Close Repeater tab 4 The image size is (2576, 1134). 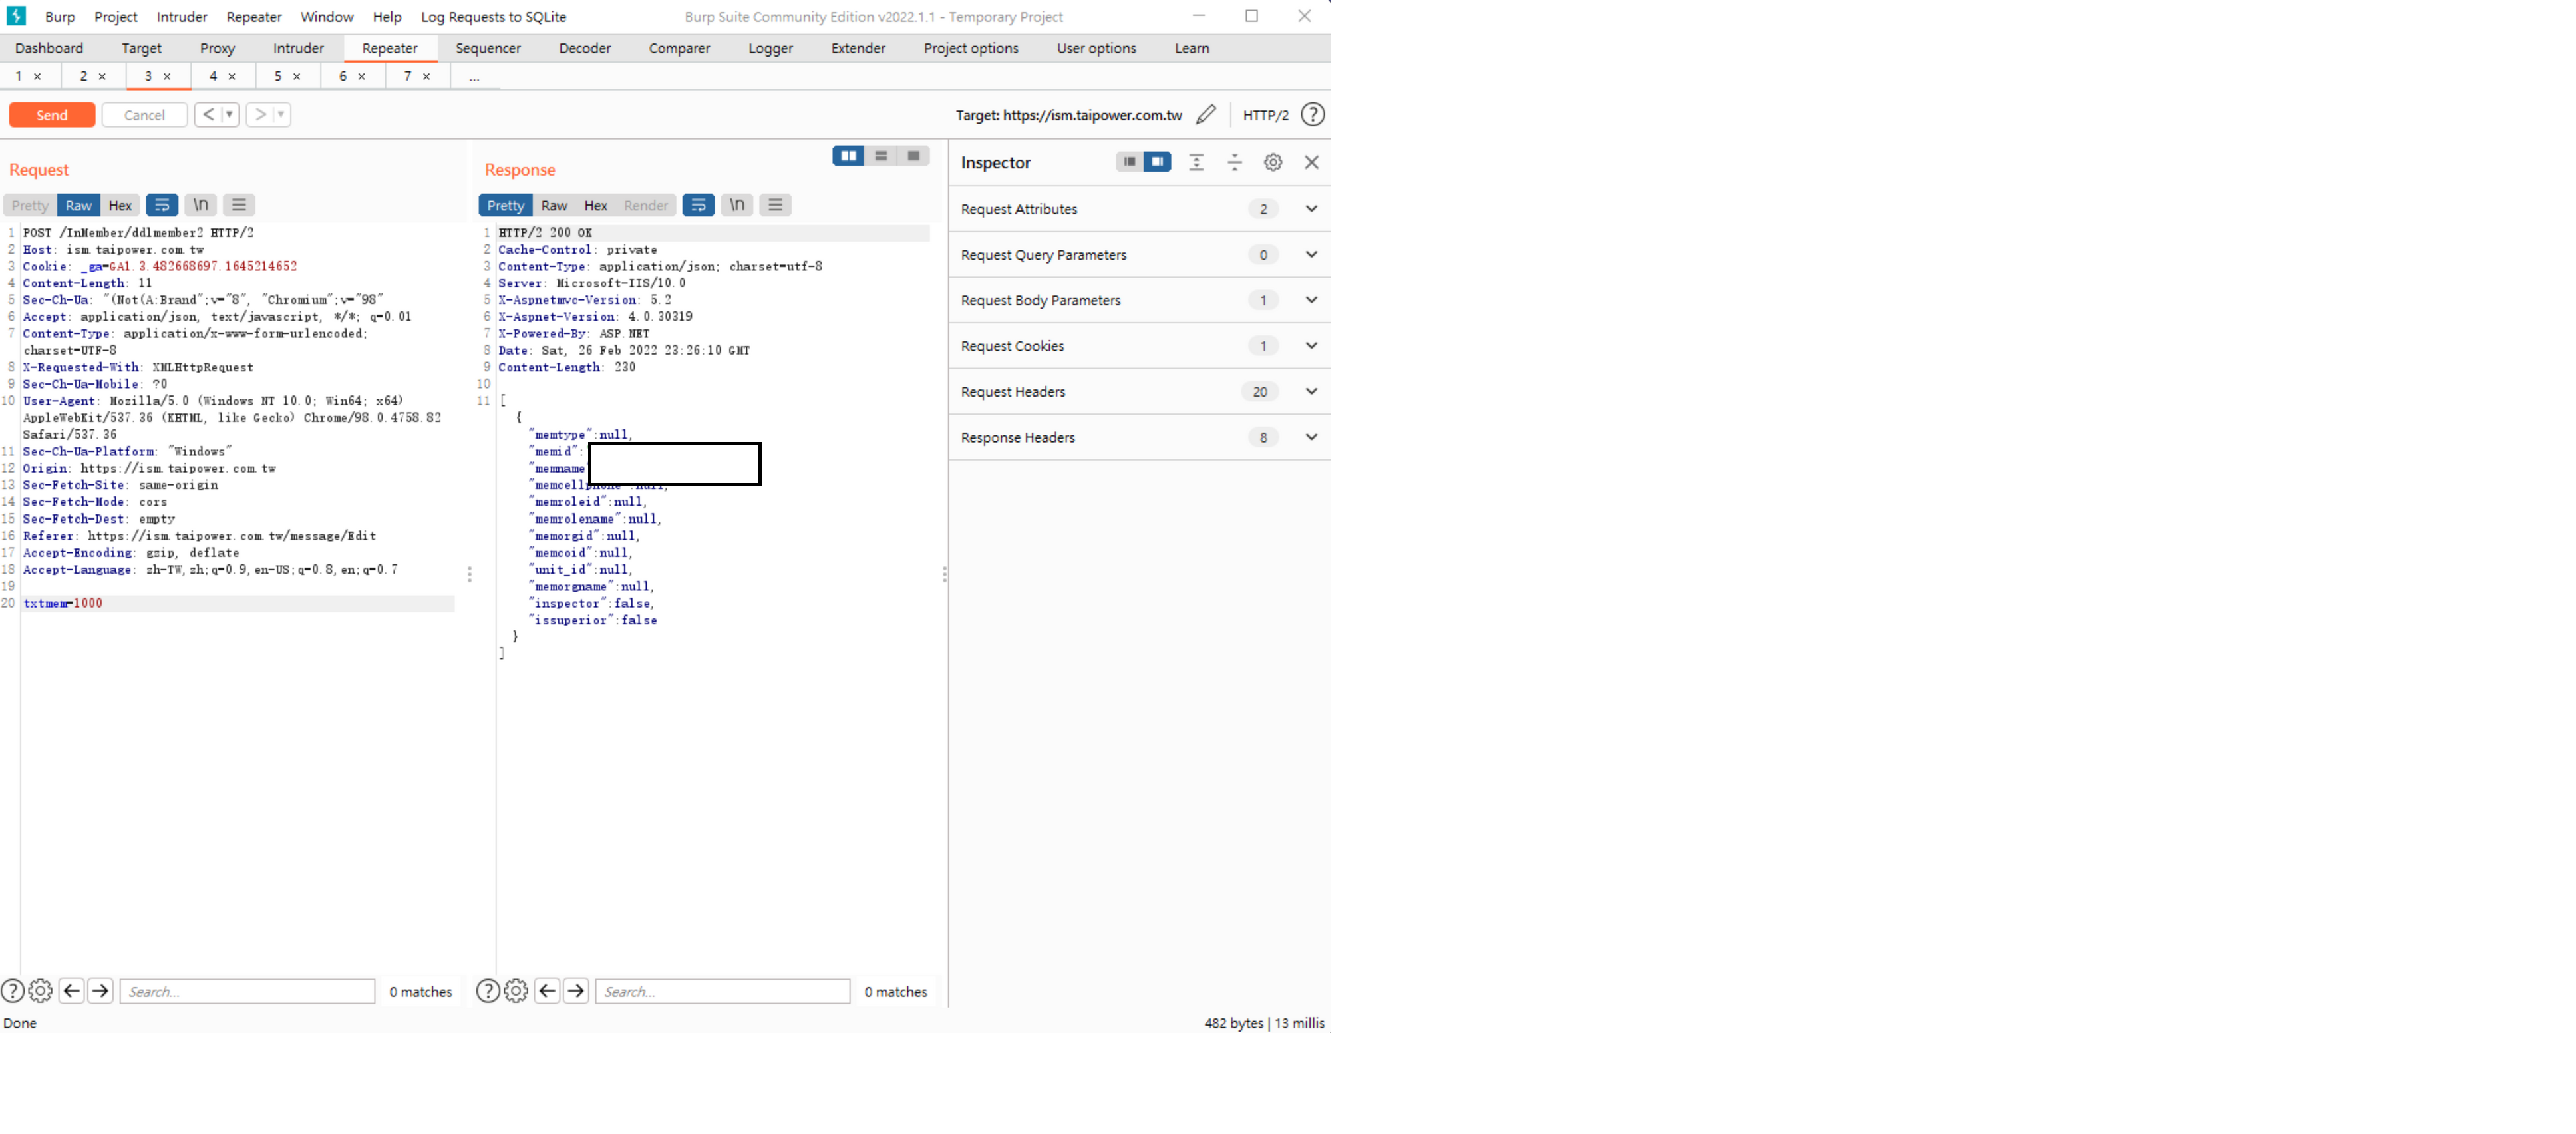point(232,76)
